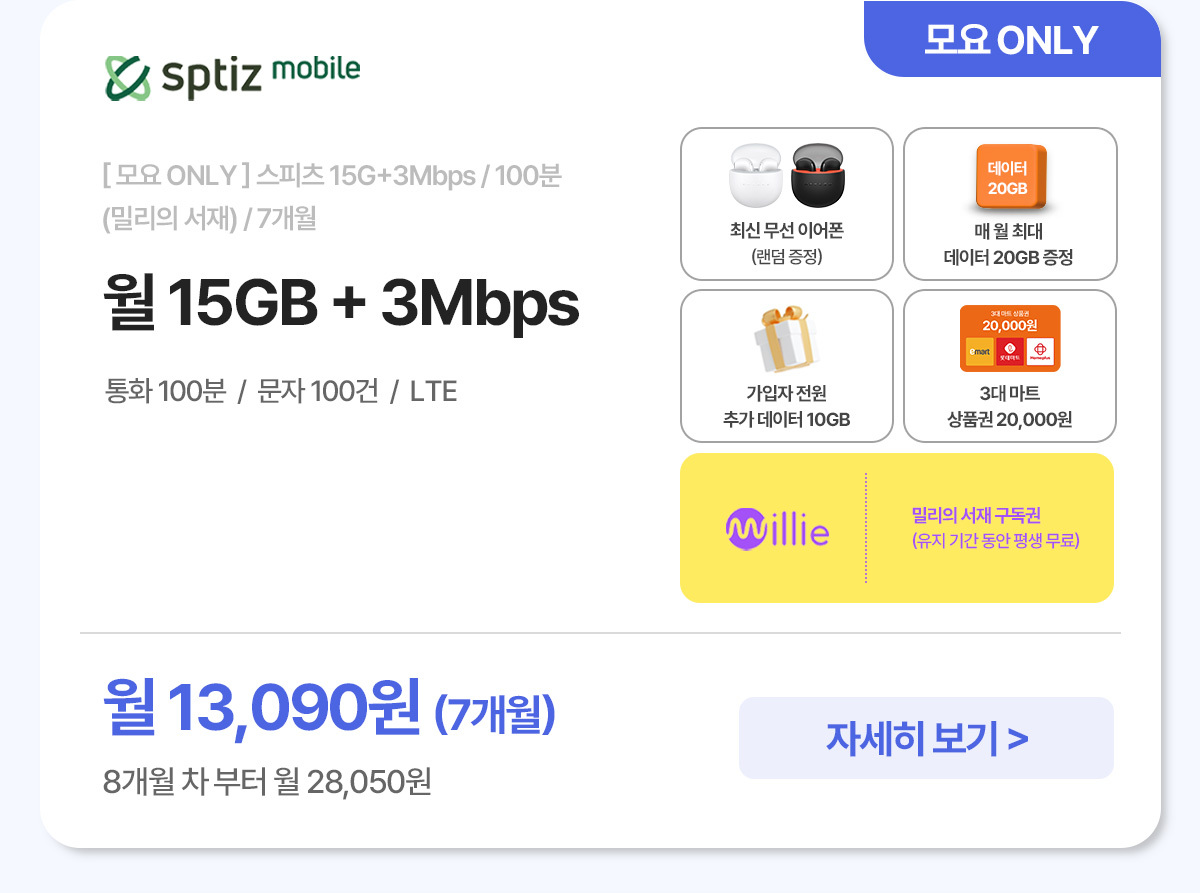
Task: Click the 밀리의 서재 구독권 text
Action: 976,516
